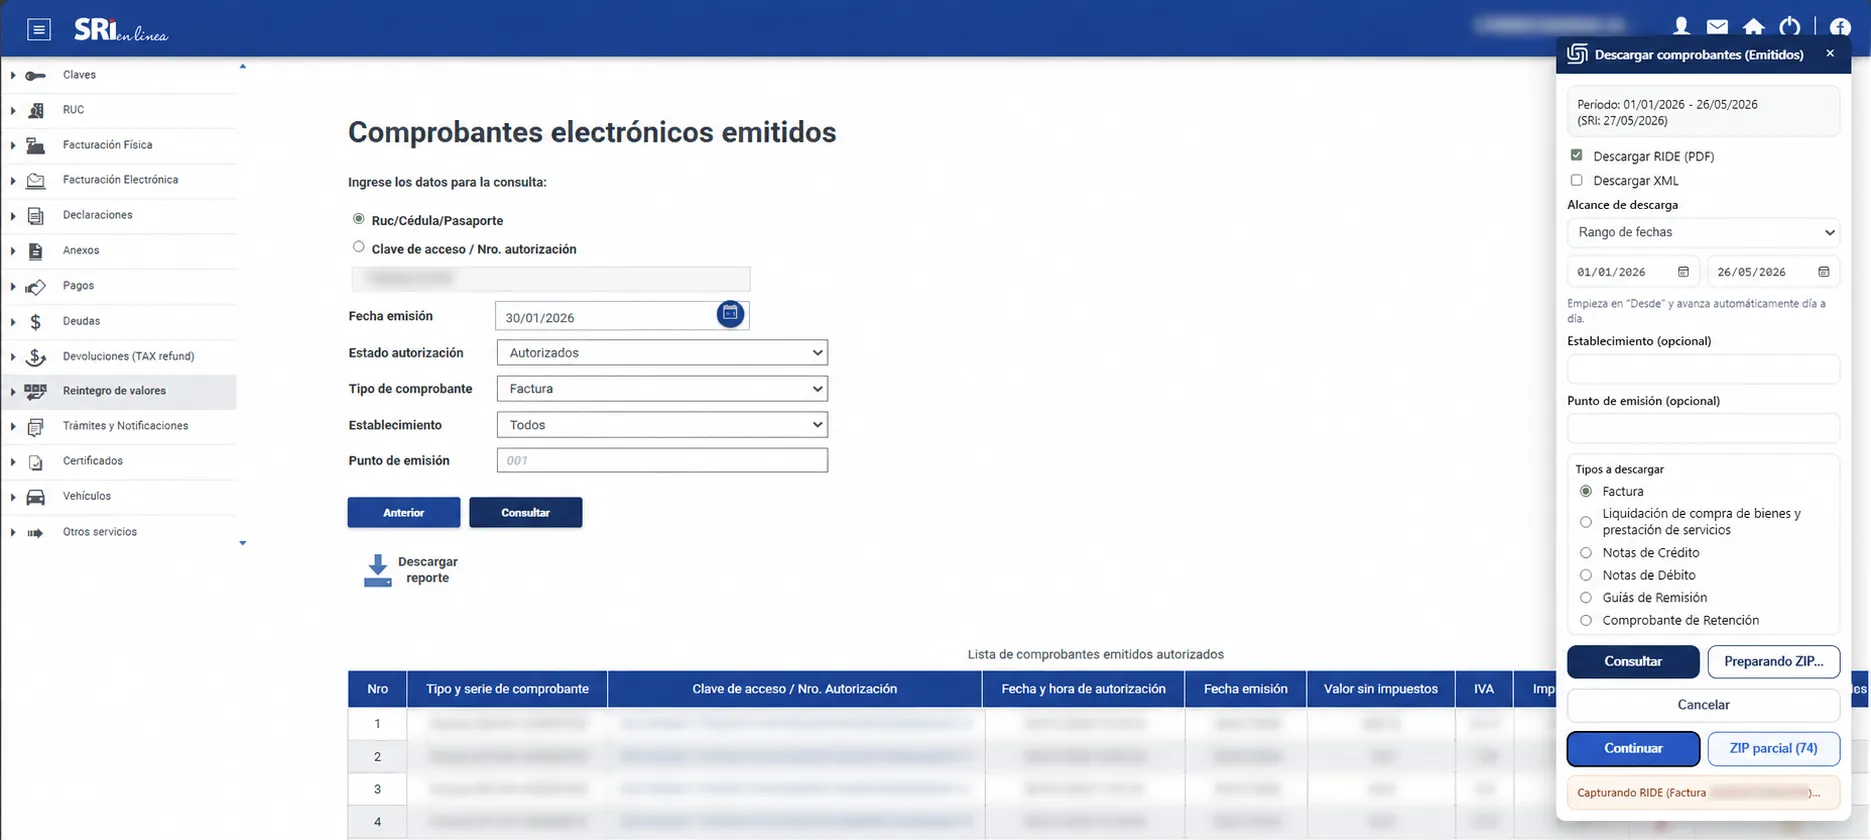This screenshot has height=840, width=1871.
Task: Open Devoluciones (TAX refund) menu item
Action: 128,356
